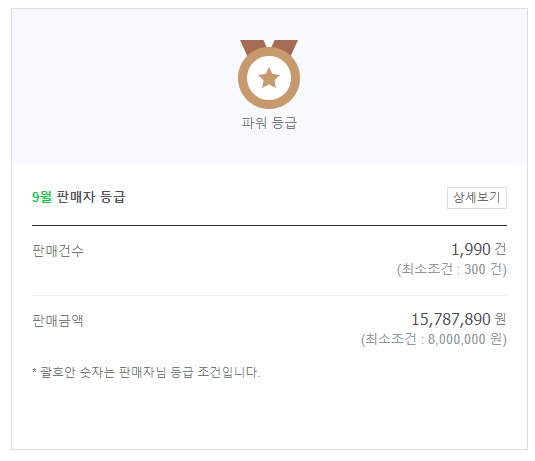535x461 pixels.
Task: Click the 15,787,890 원 sales amount
Action: [x=459, y=319]
